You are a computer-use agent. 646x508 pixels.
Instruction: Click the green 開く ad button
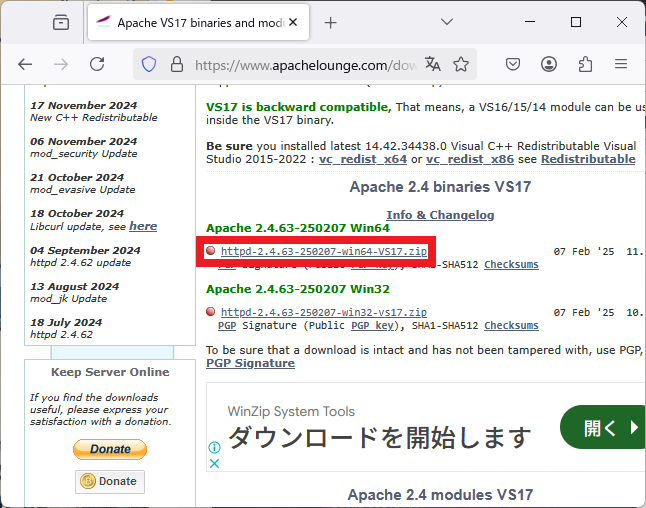coord(603,427)
